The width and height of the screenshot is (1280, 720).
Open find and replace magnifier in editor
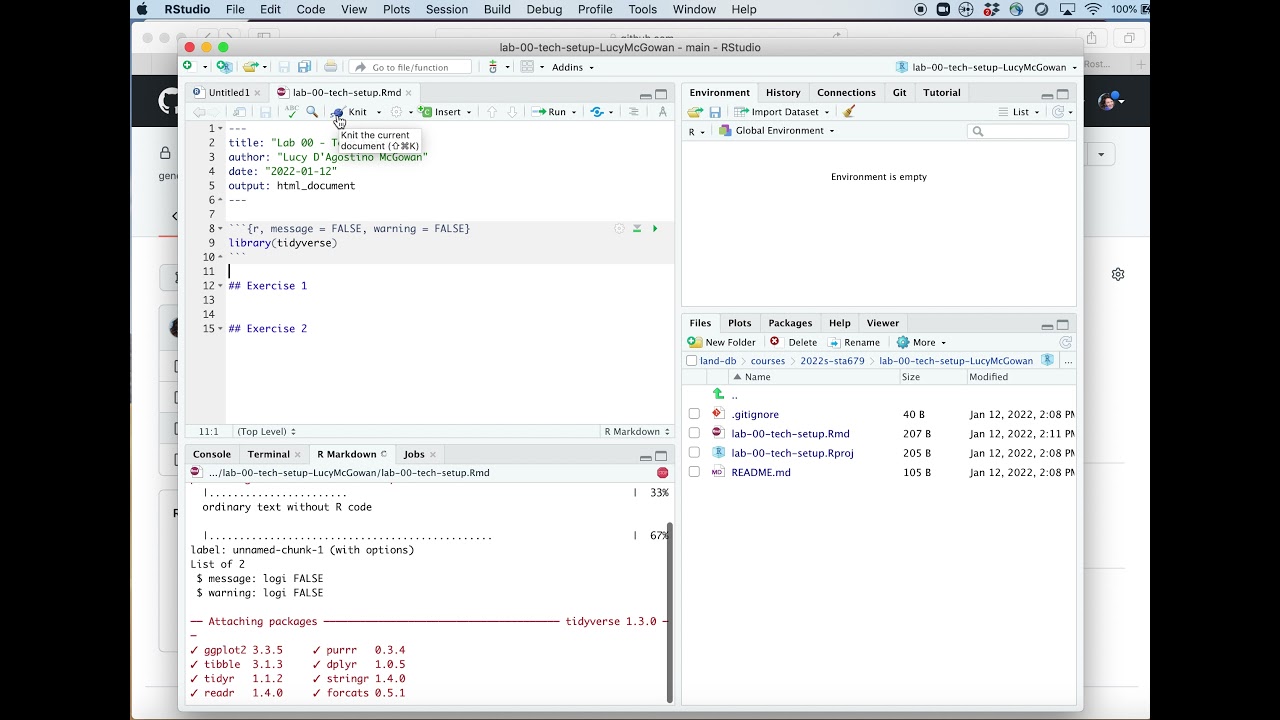coord(312,112)
